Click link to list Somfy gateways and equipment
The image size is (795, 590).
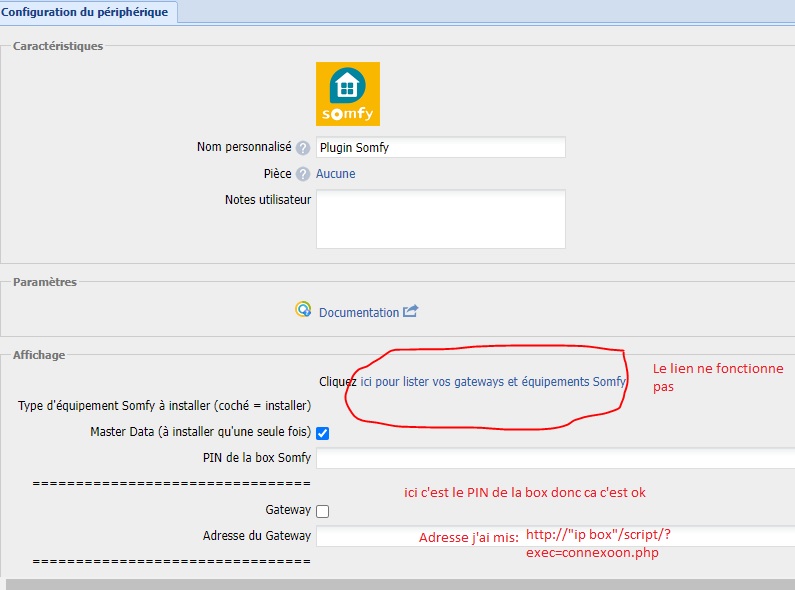tap(493, 382)
